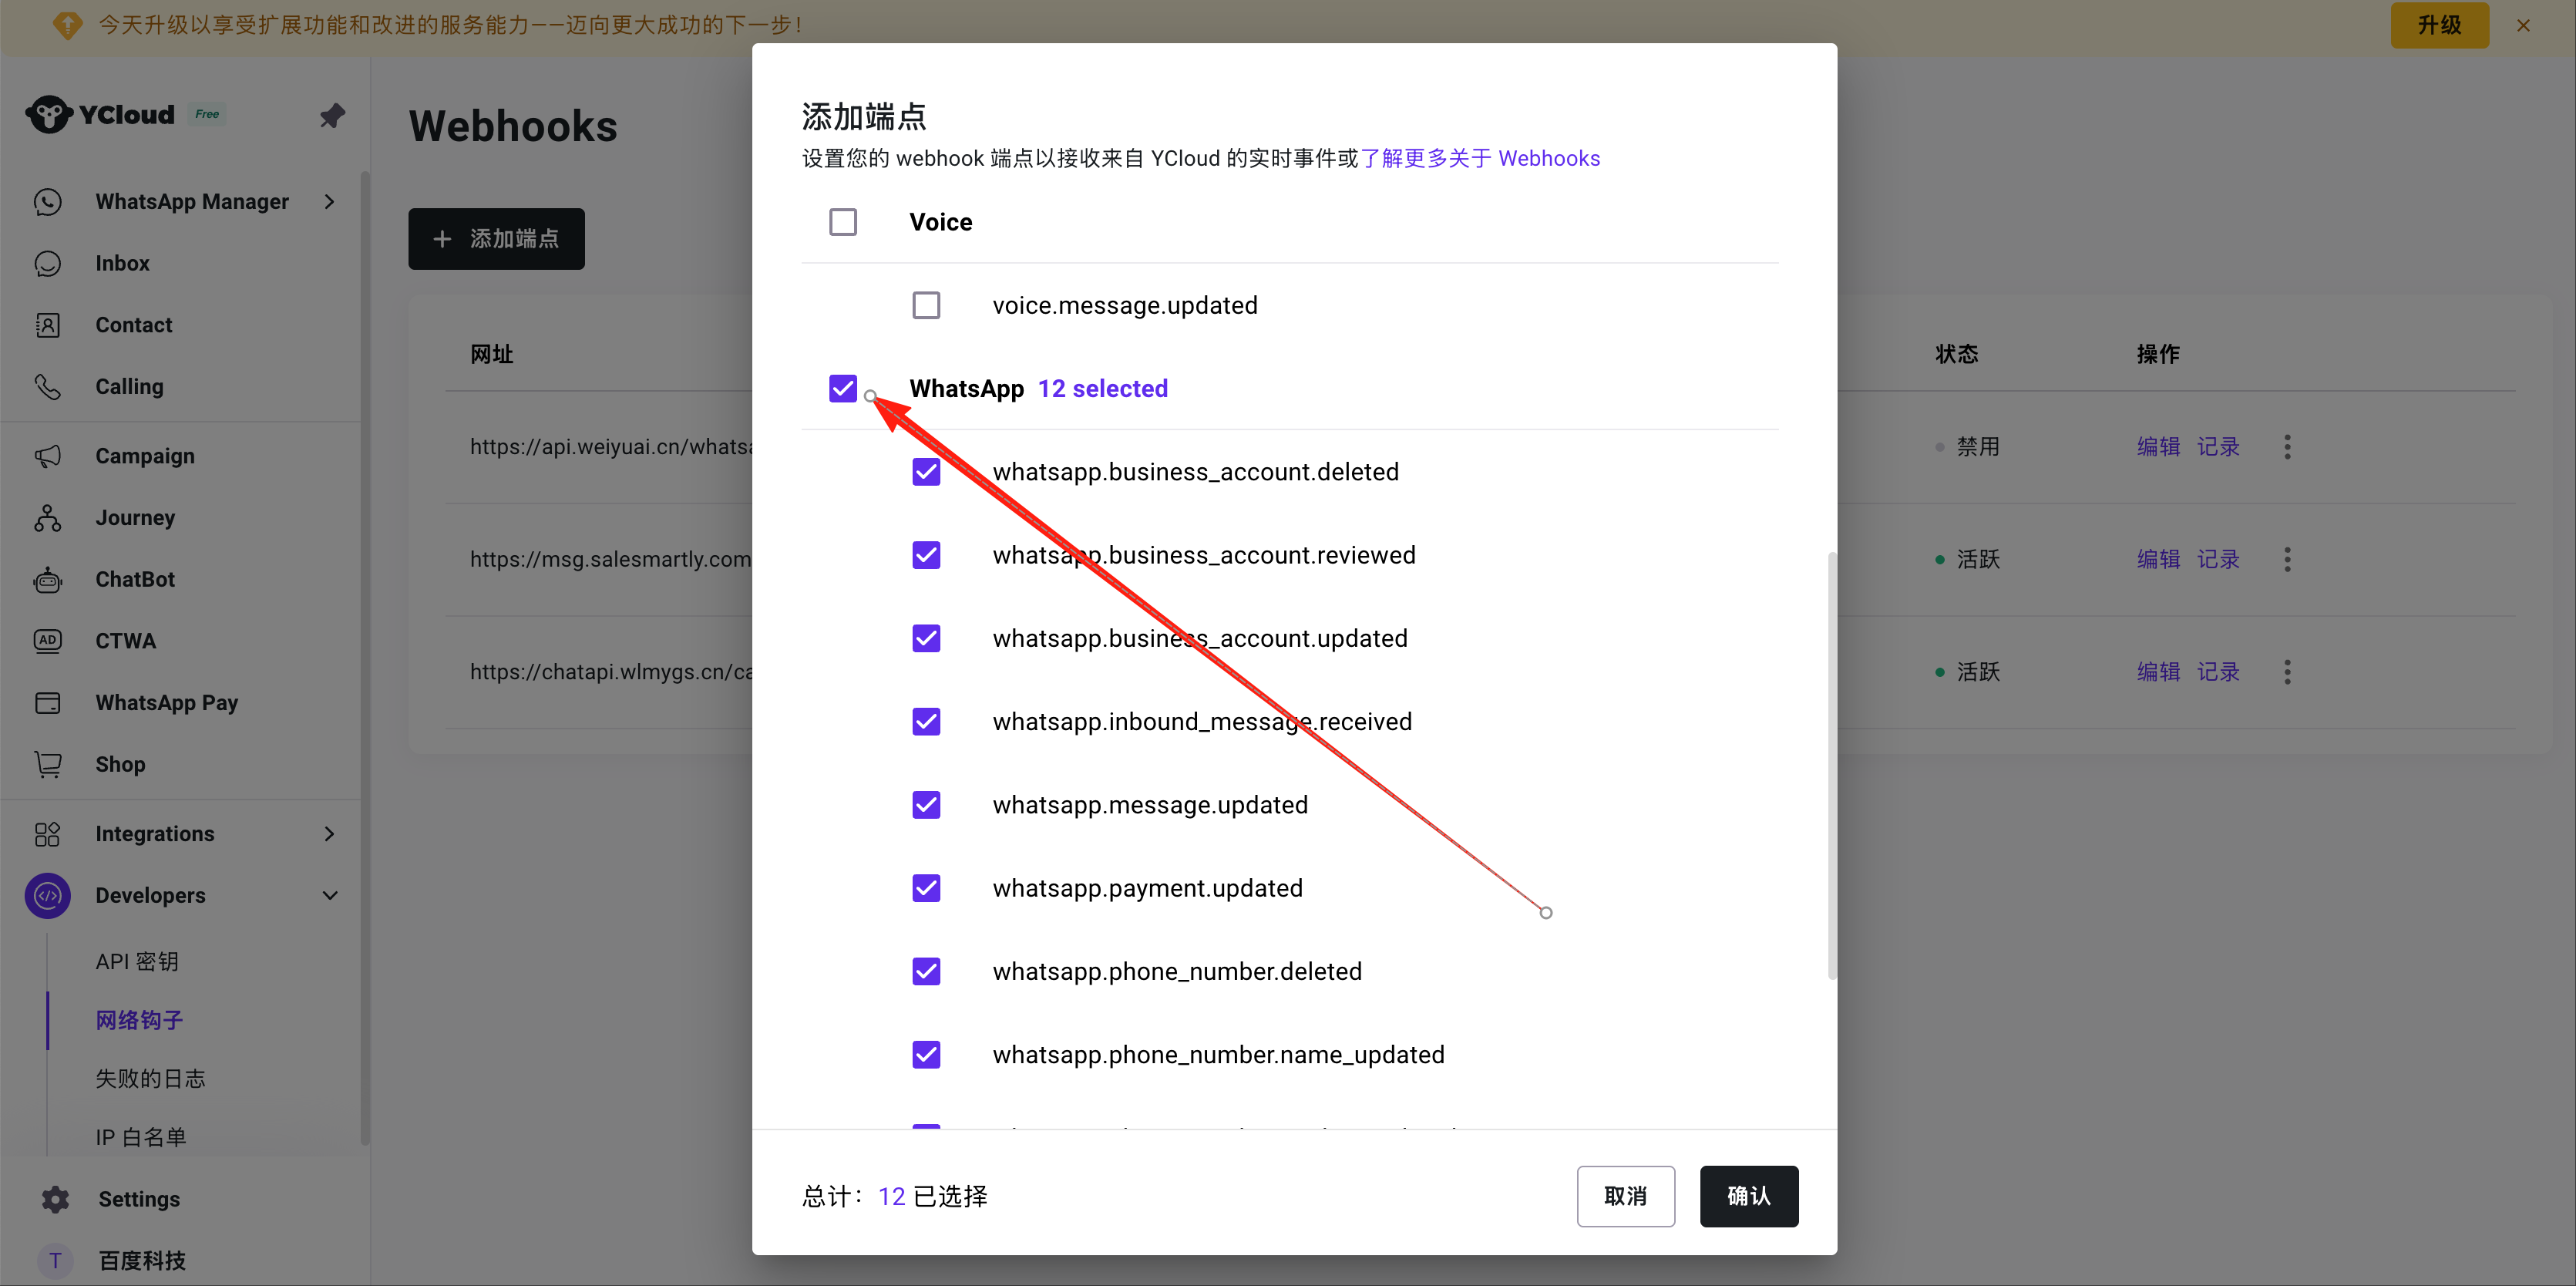Click the 确认 button
This screenshot has height=1286, width=2576.
(1749, 1196)
